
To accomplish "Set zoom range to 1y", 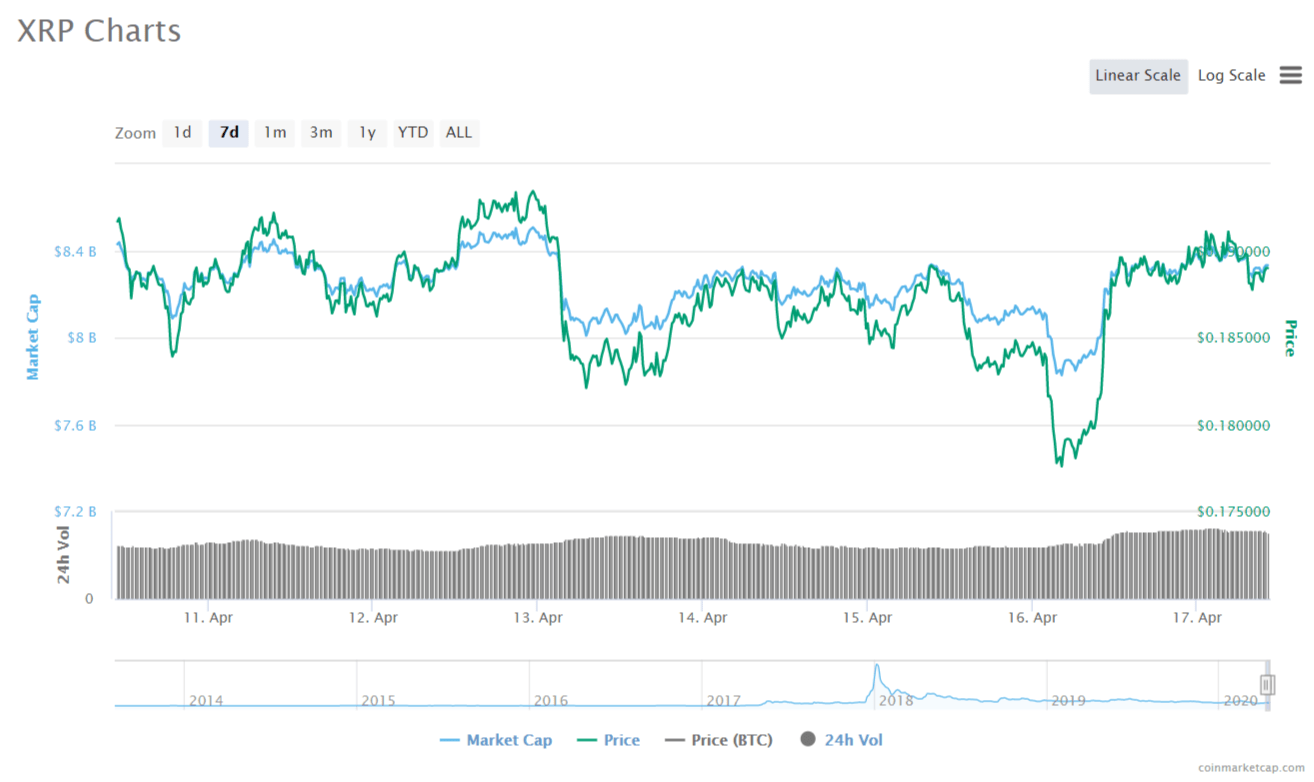I will pyautogui.click(x=367, y=132).
